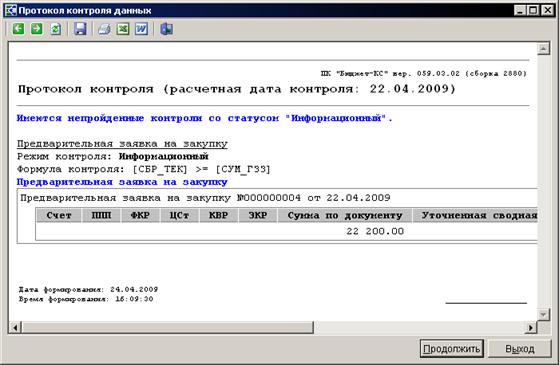Click the blue Предварительная заявка на закупку link
Image resolution: width=559 pixels, height=365 pixels.
(x=122, y=182)
